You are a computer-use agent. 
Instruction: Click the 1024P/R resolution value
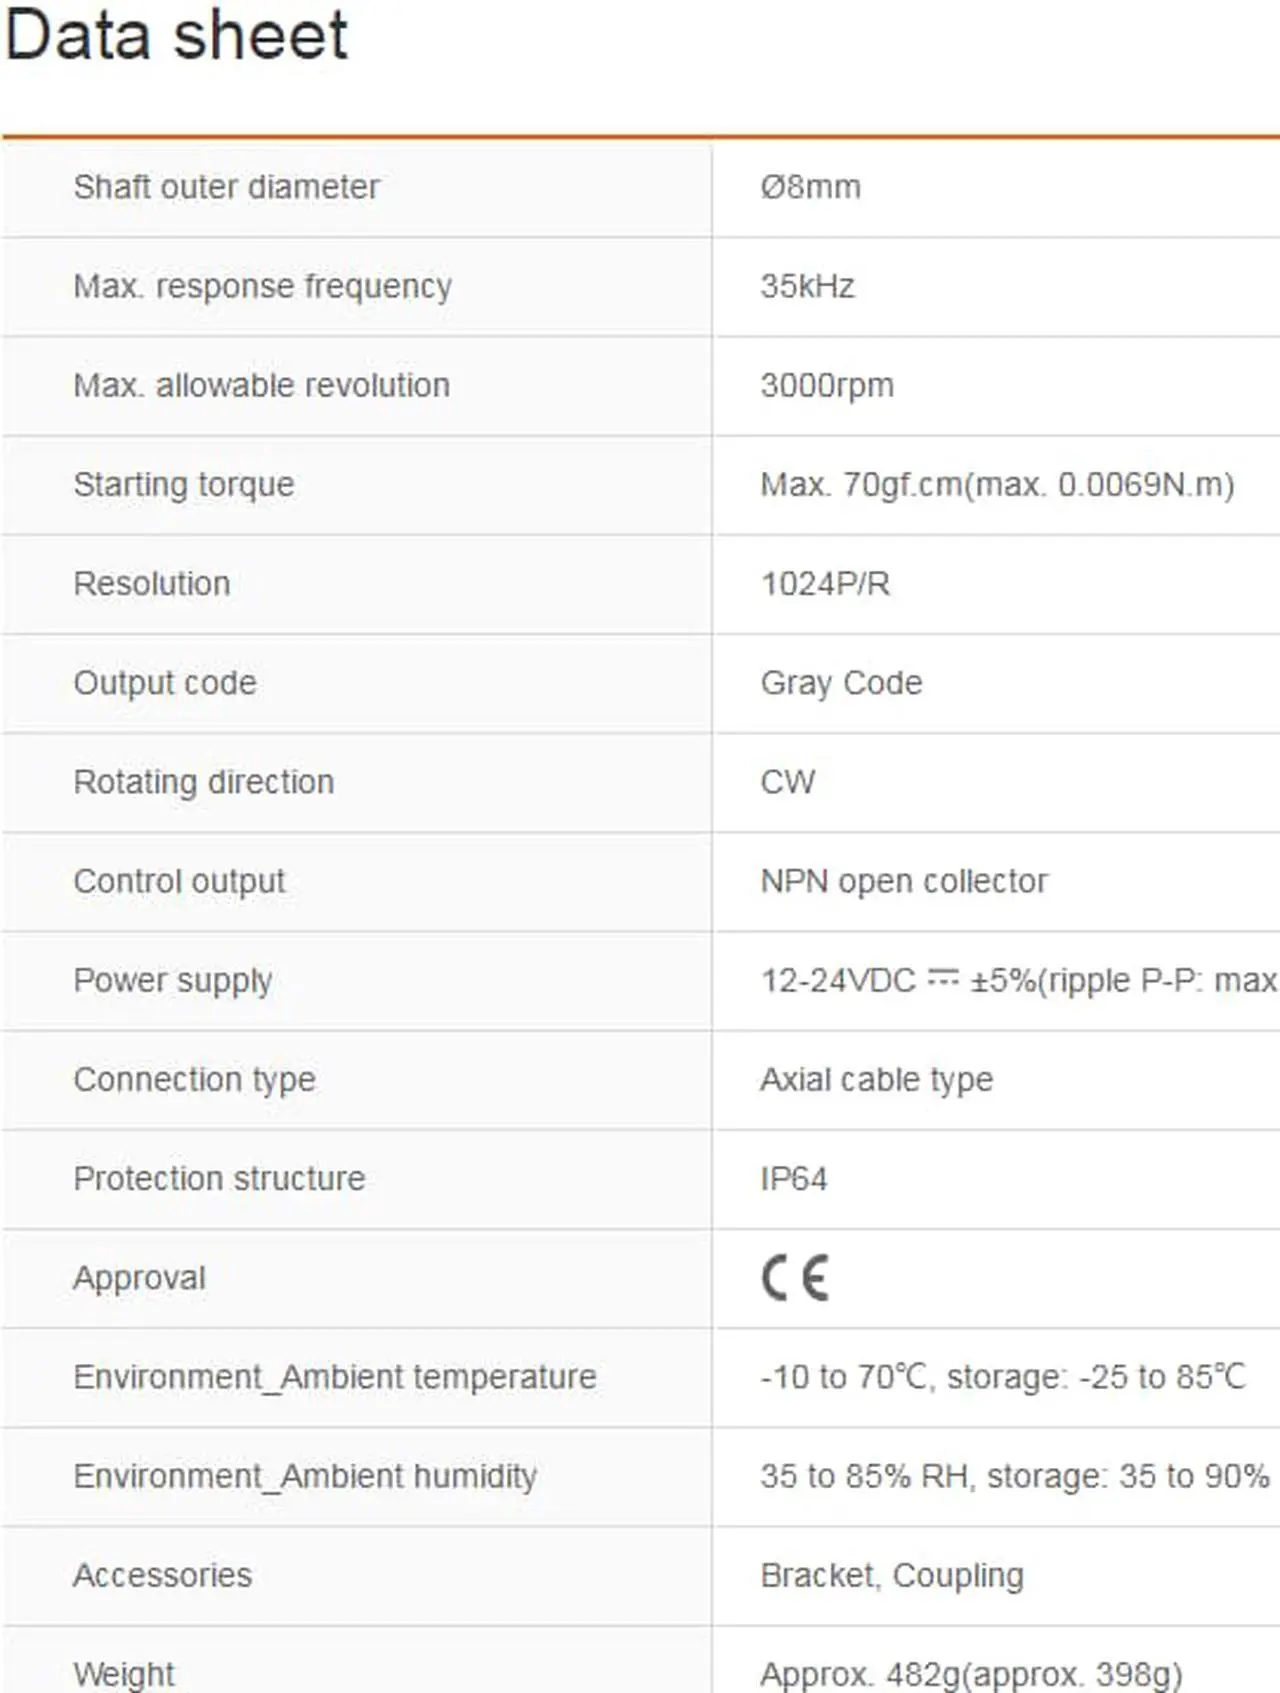[x=825, y=584]
